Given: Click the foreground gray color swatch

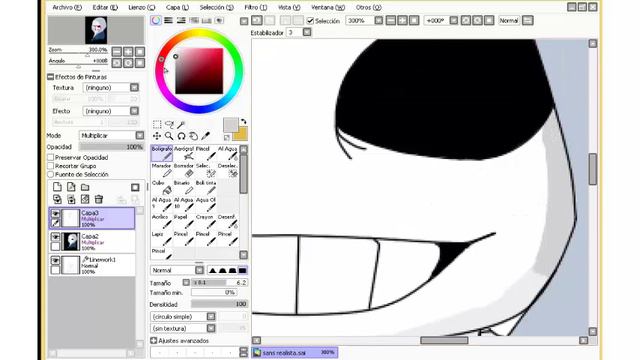Looking at the screenshot, I should [230, 125].
